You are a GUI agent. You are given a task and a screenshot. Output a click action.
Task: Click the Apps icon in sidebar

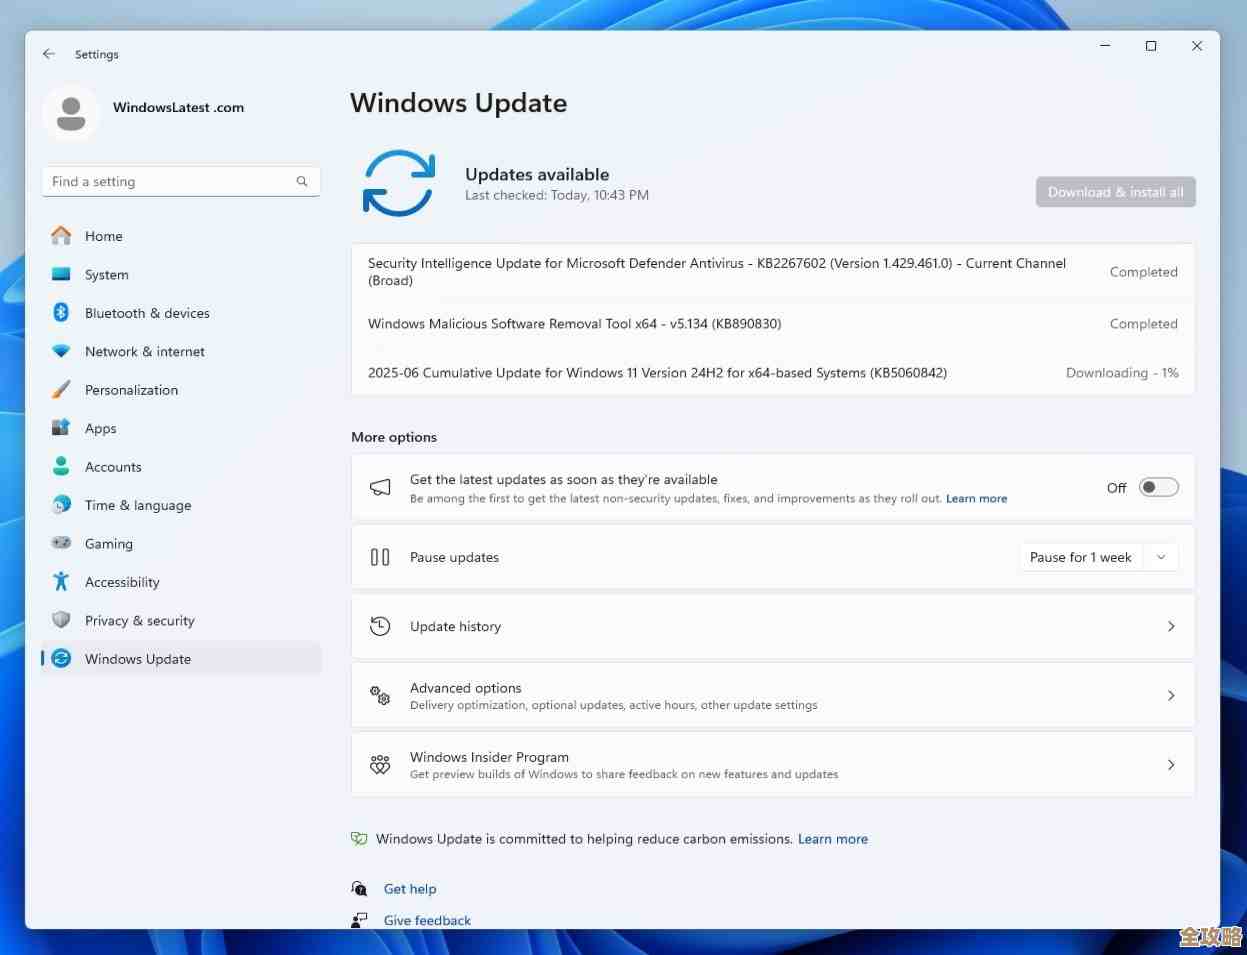click(x=61, y=428)
